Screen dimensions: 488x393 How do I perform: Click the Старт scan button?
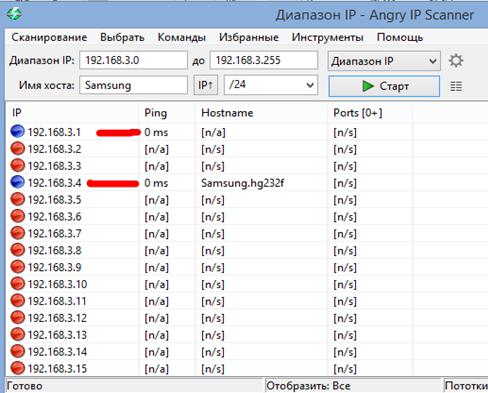tap(384, 86)
